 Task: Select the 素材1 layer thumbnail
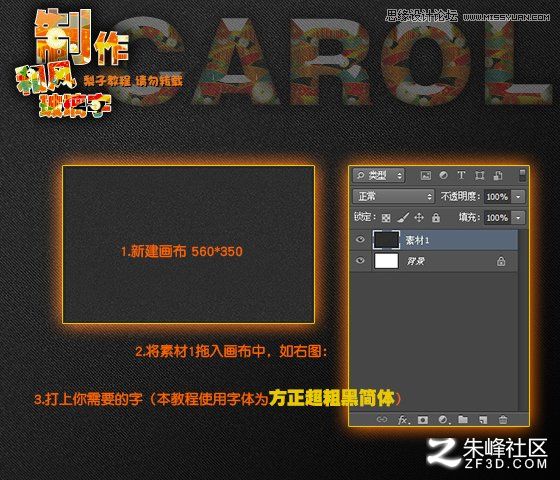(x=386, y=239)
